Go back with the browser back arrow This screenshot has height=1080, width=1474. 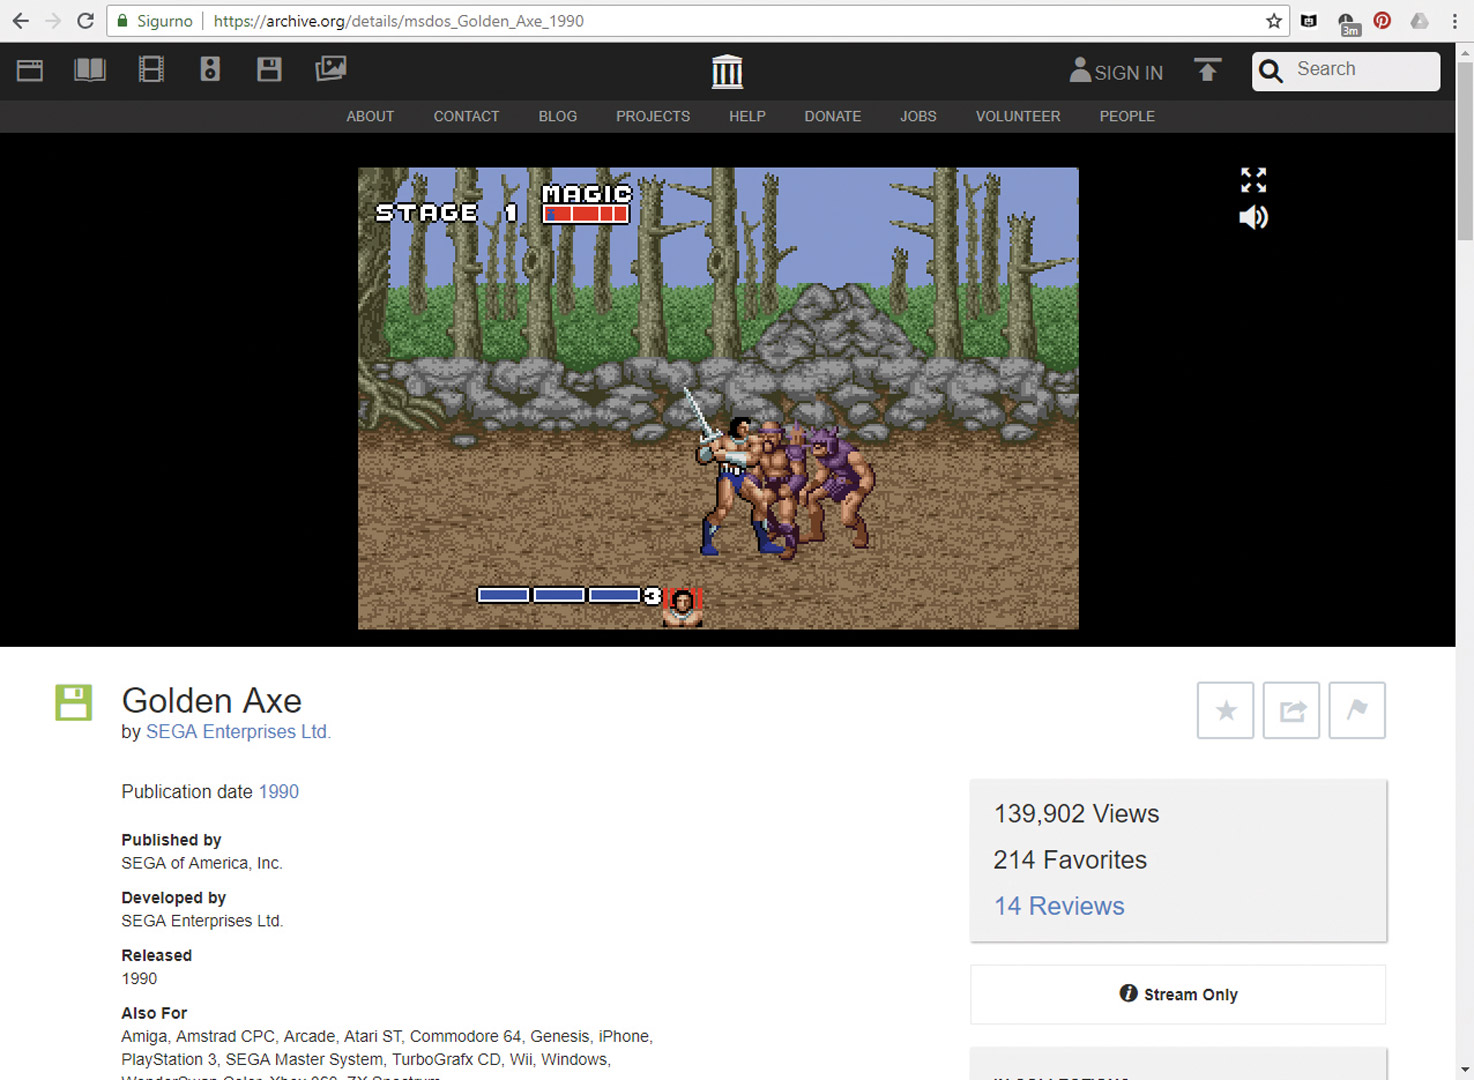coord(21,21)
